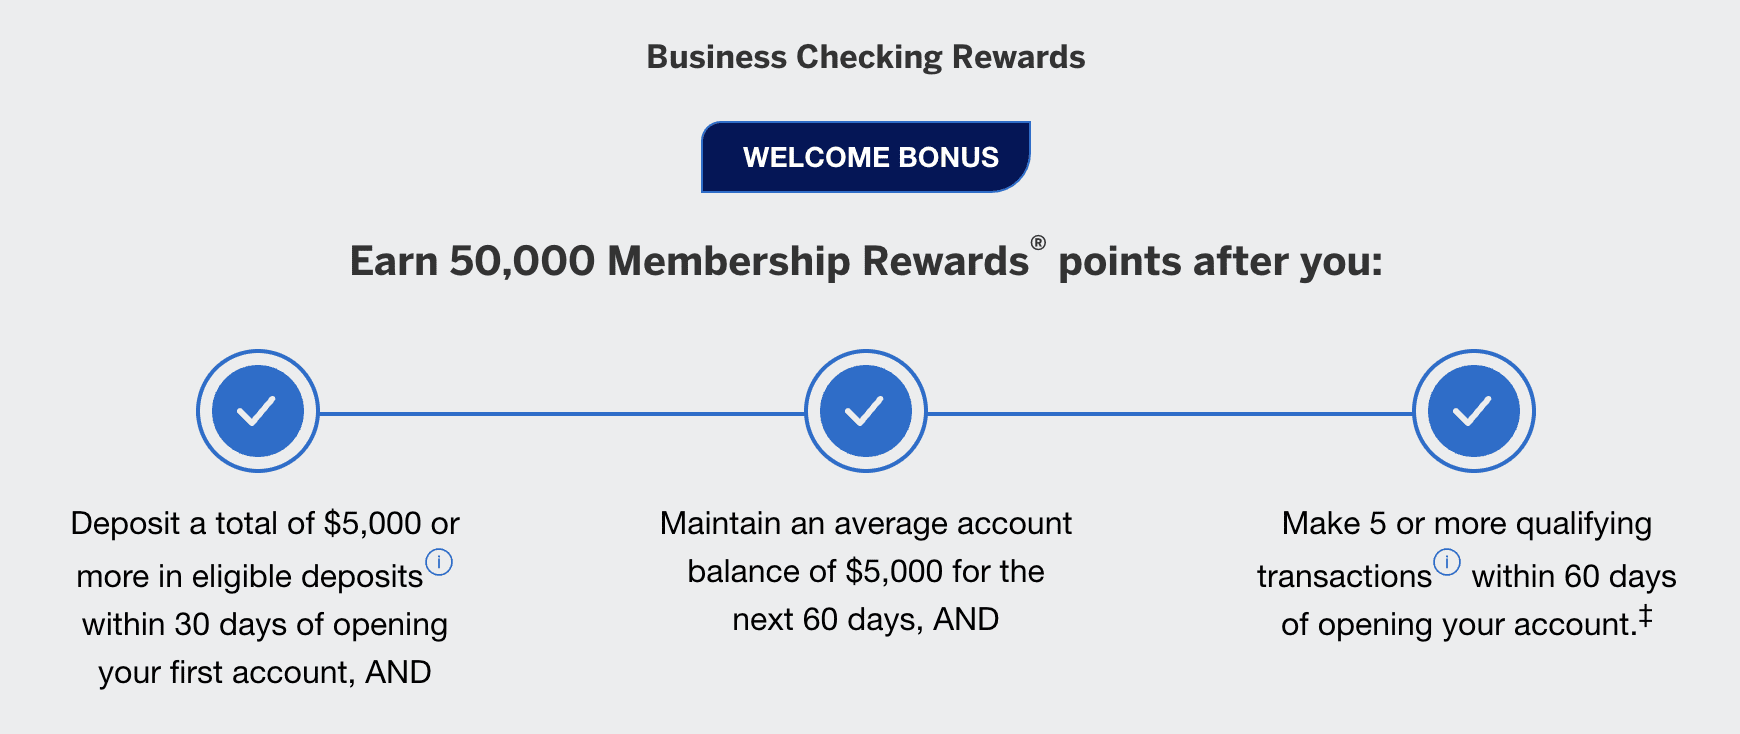This screenshot has width=1740, height=734.
Task: Select the Business Checking Rewards heading
Action: (x=866, y=57)
